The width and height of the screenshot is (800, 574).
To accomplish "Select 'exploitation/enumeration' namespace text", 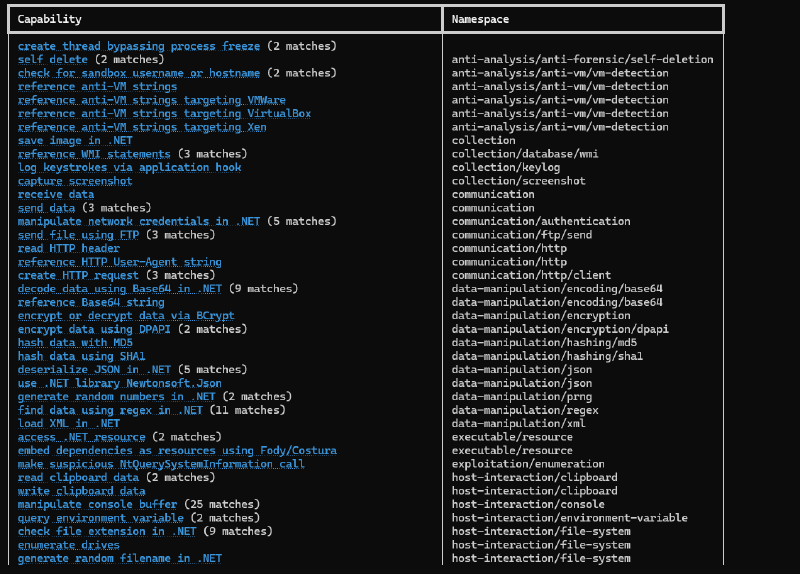I will point(528,464).
